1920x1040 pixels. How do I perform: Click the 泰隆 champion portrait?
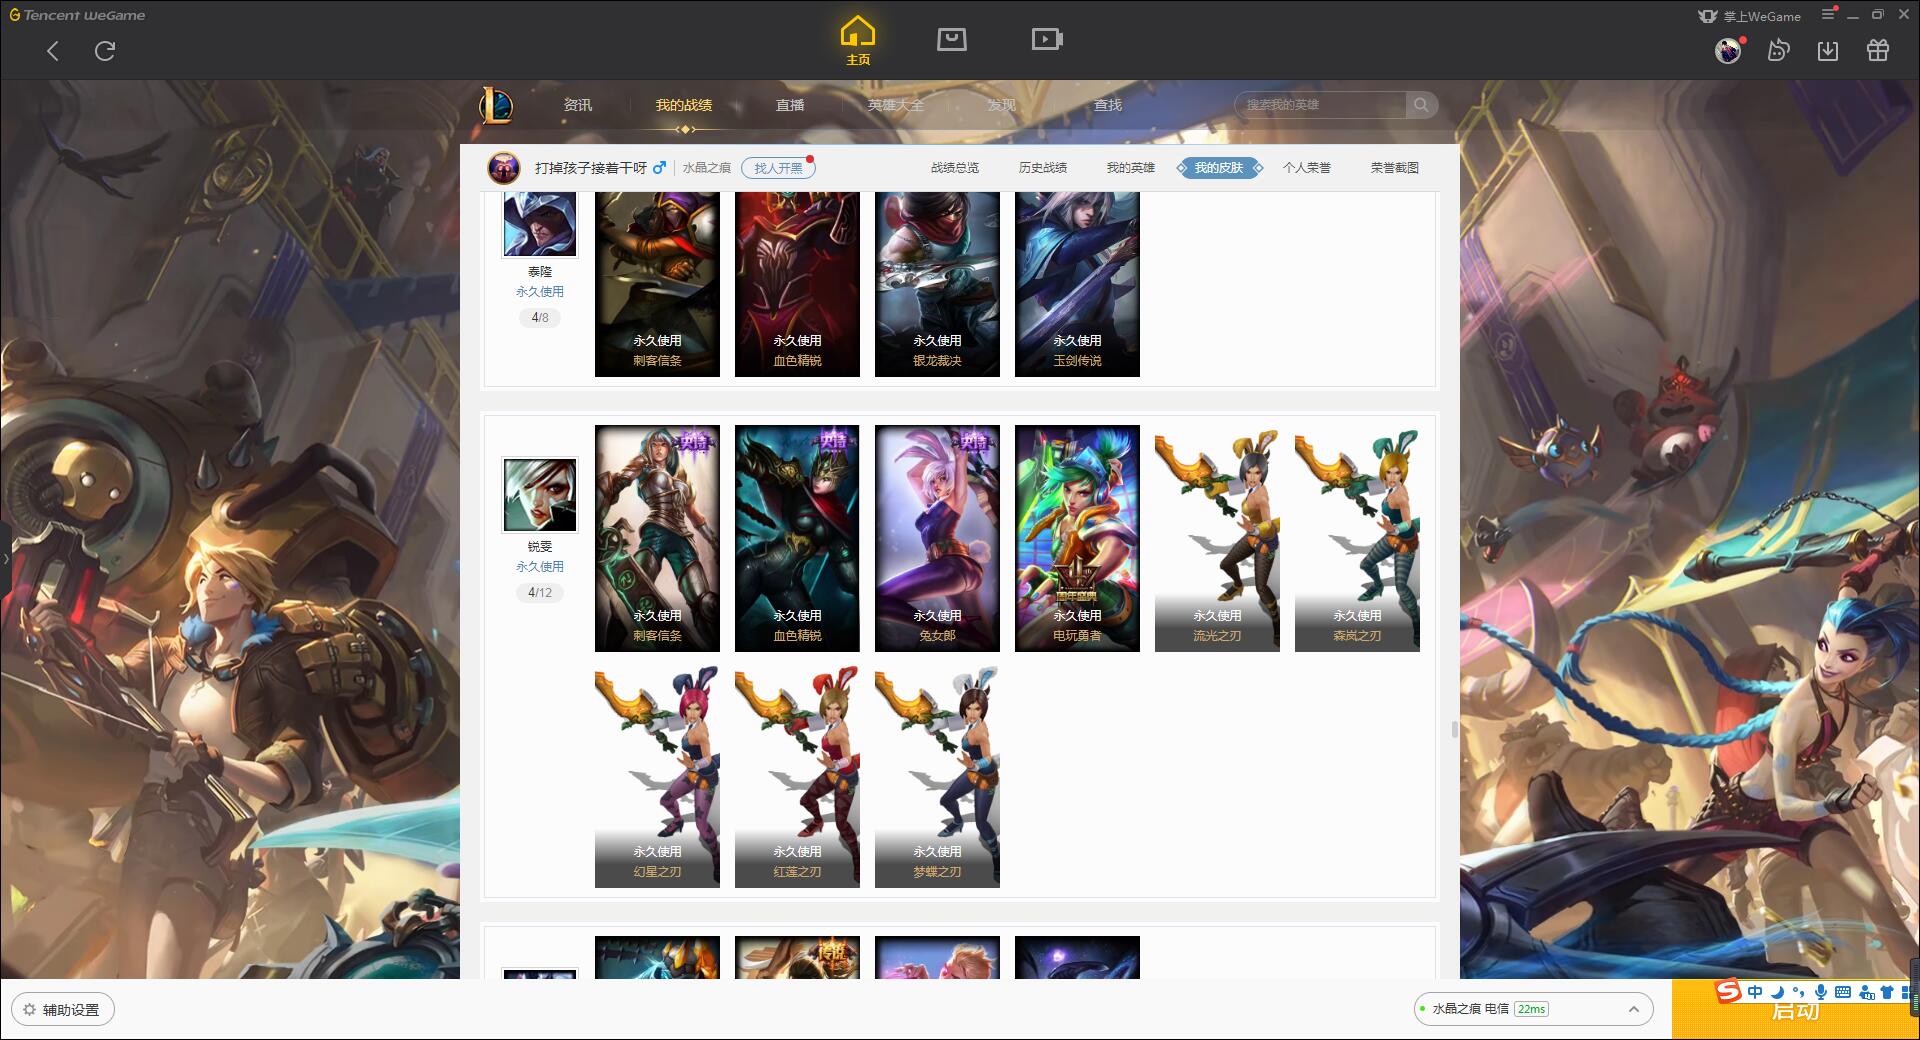(540, 224)
